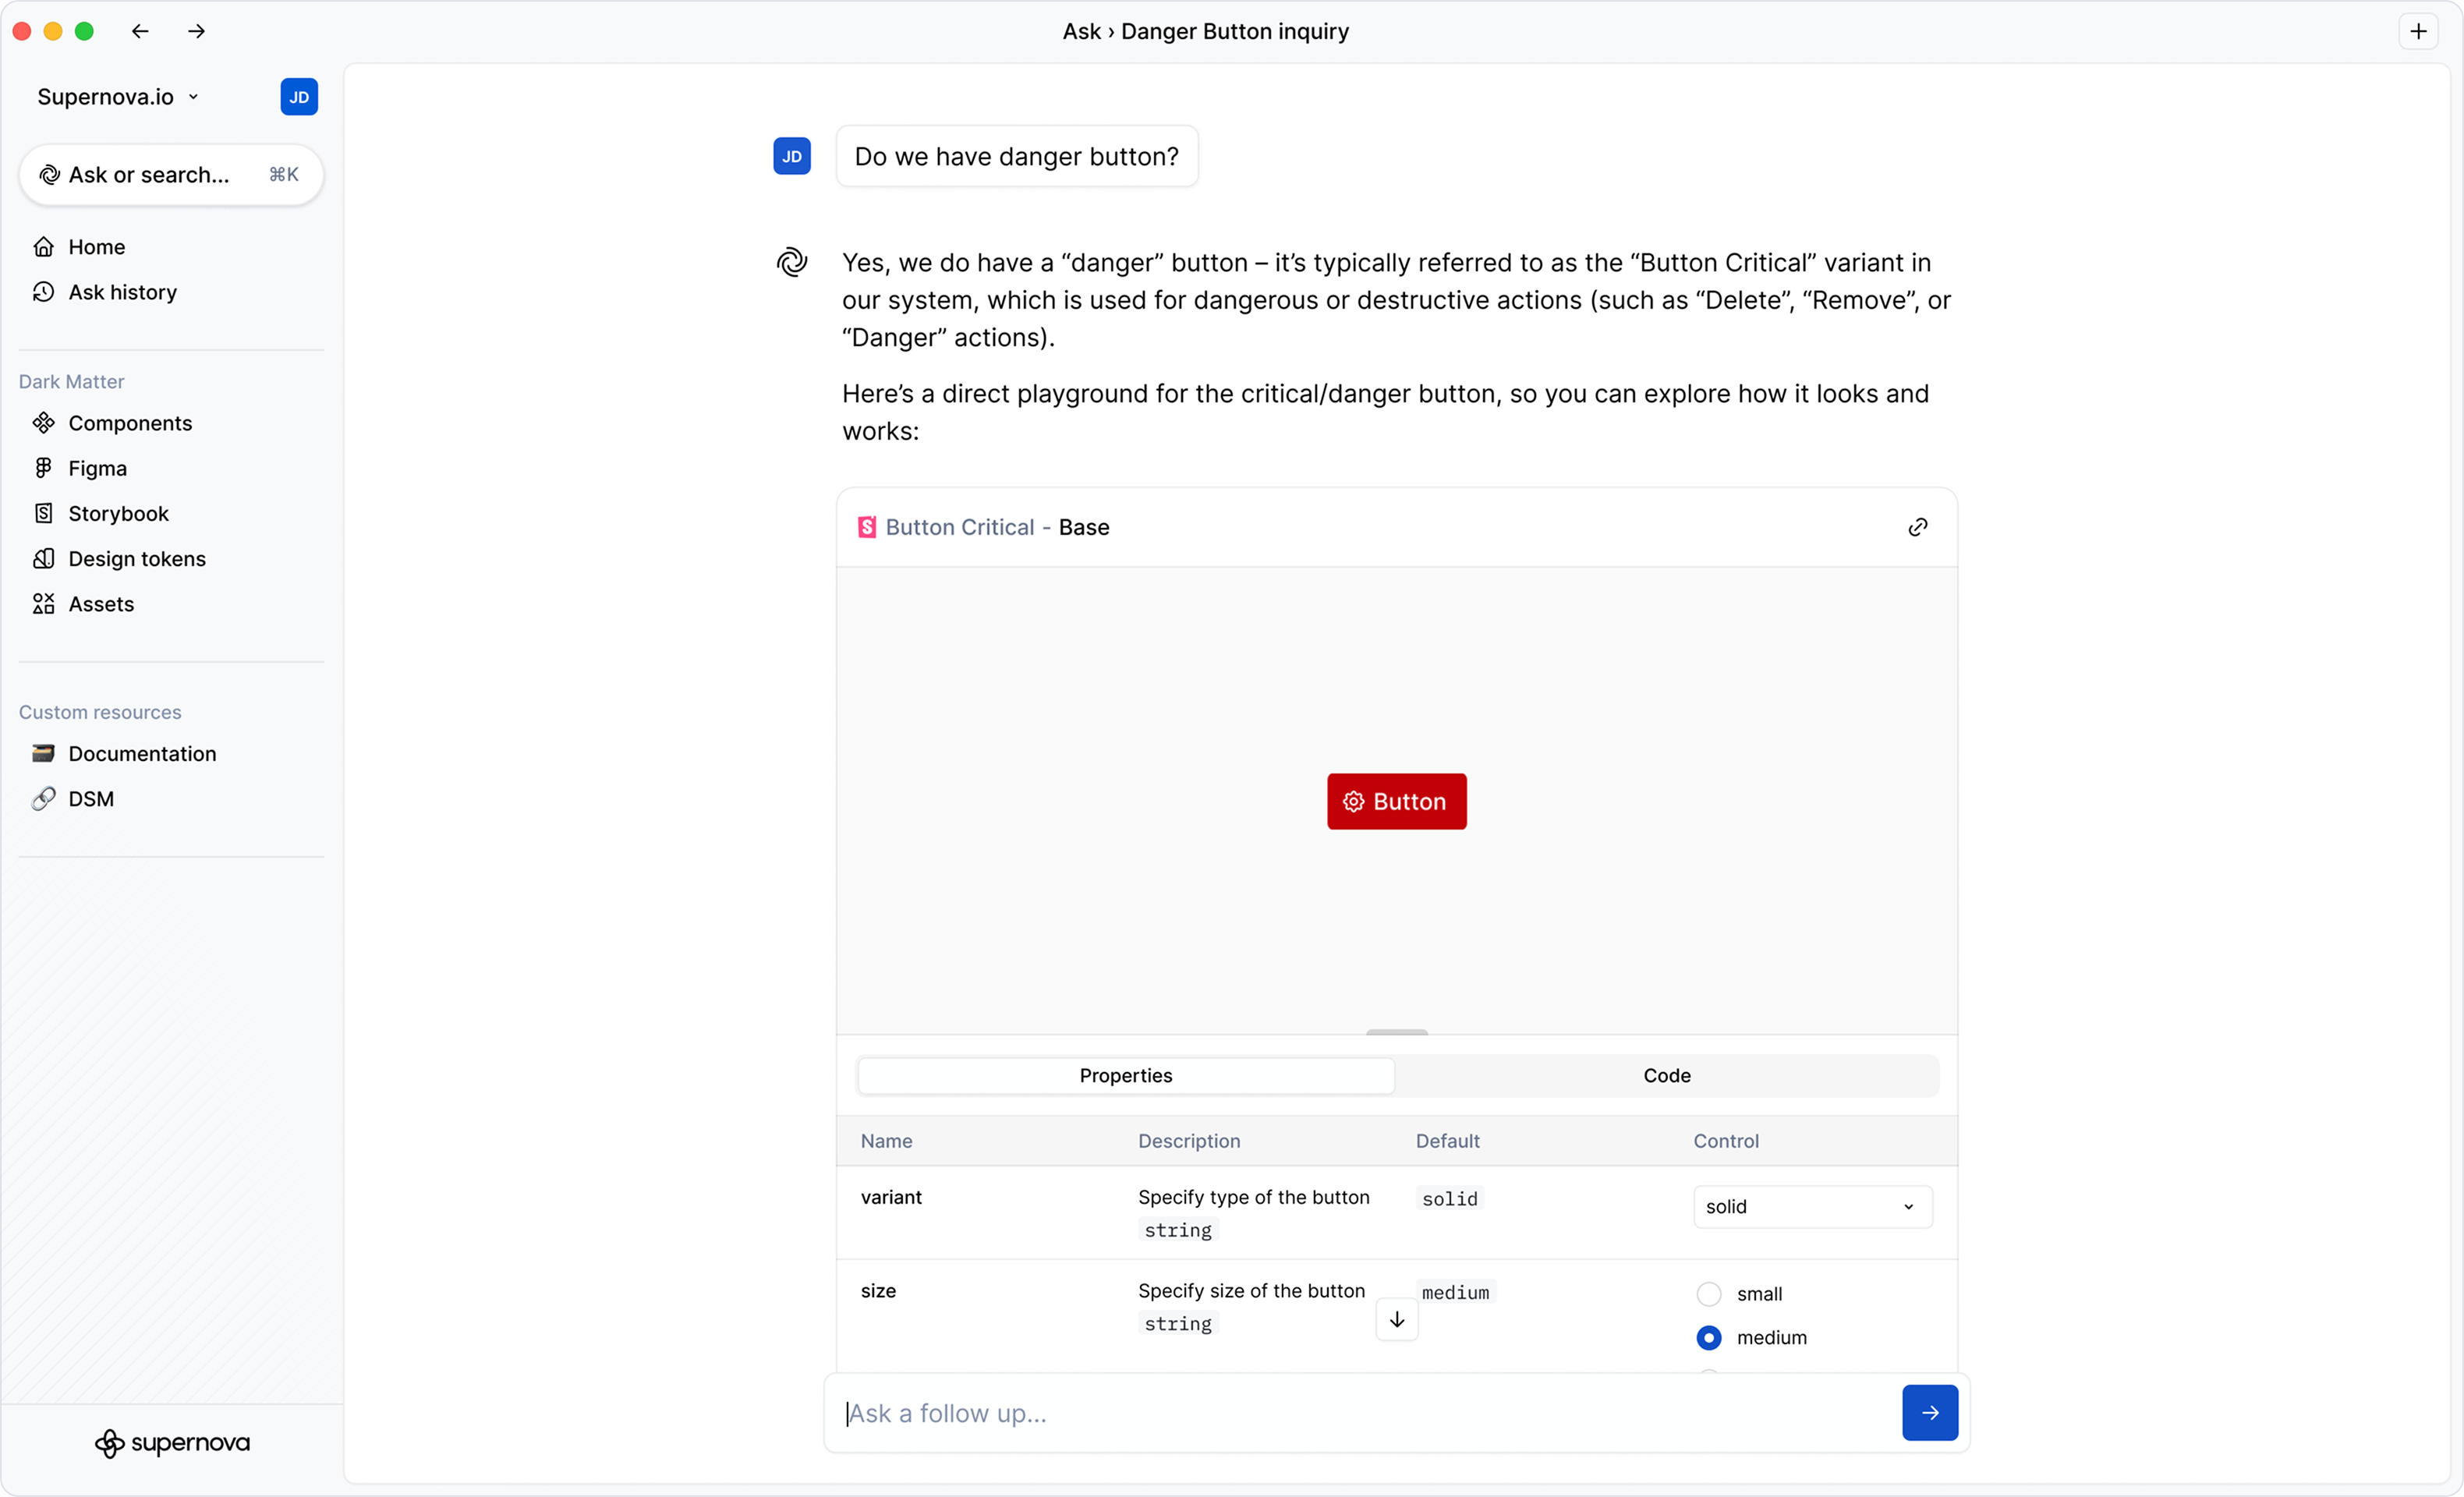Viewport: 2464px width, 1497px height.
Task: Open the solid variant dropdown
Action: [1811, 1207]
